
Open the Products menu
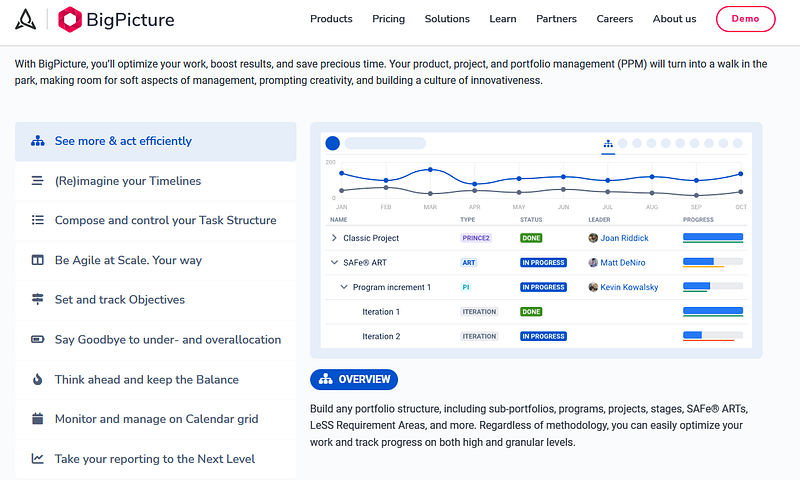tap(331, 19)
